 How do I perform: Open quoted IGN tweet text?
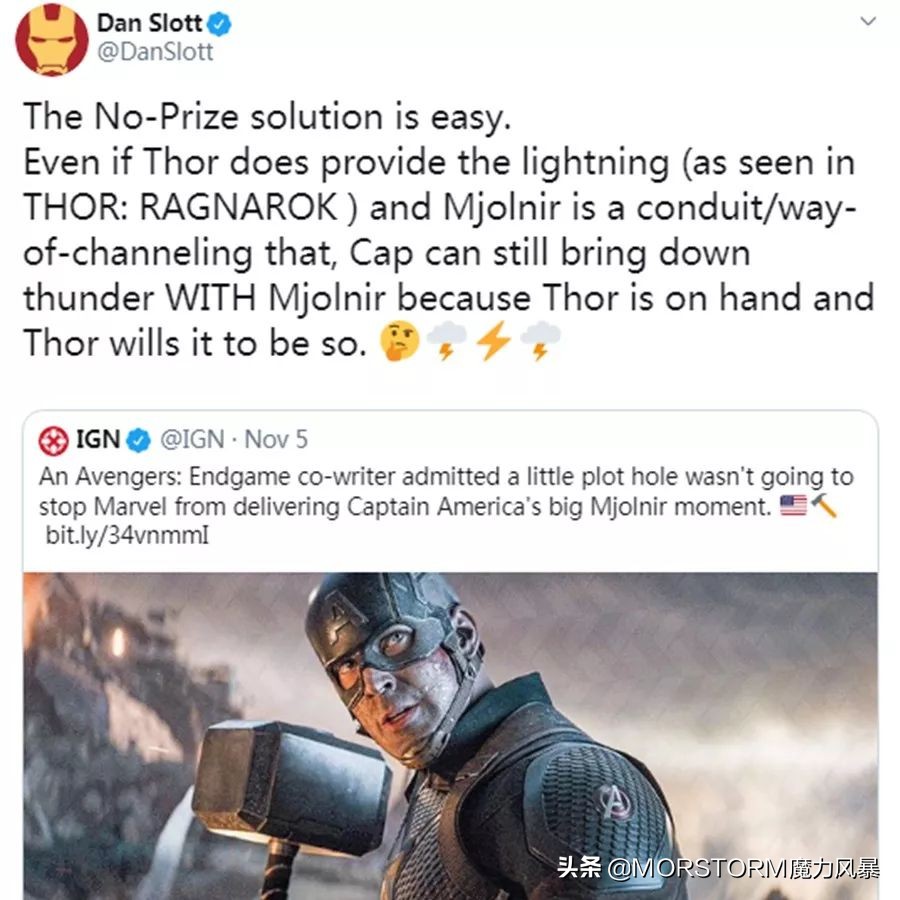pos(446,492)
